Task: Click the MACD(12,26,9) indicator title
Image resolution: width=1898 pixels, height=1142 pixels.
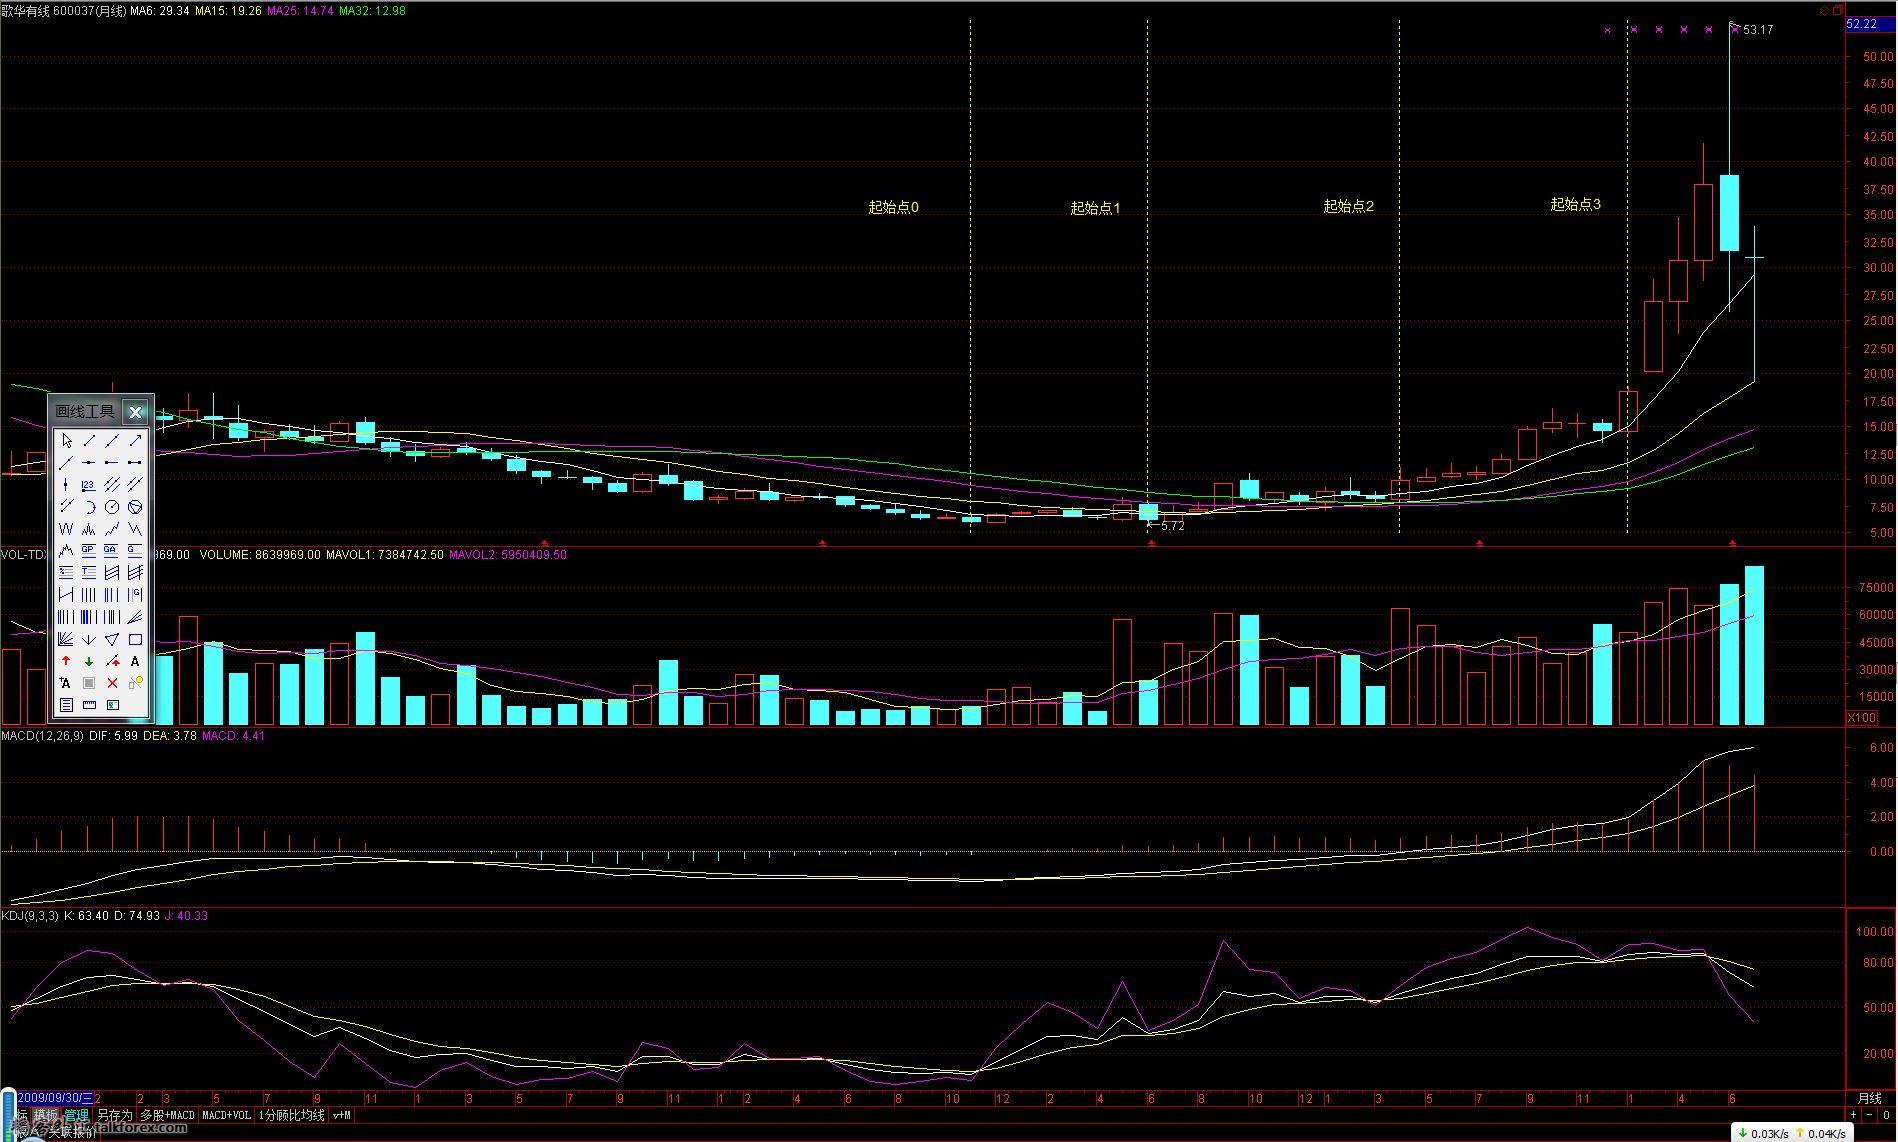Action: tap(43, 736)
